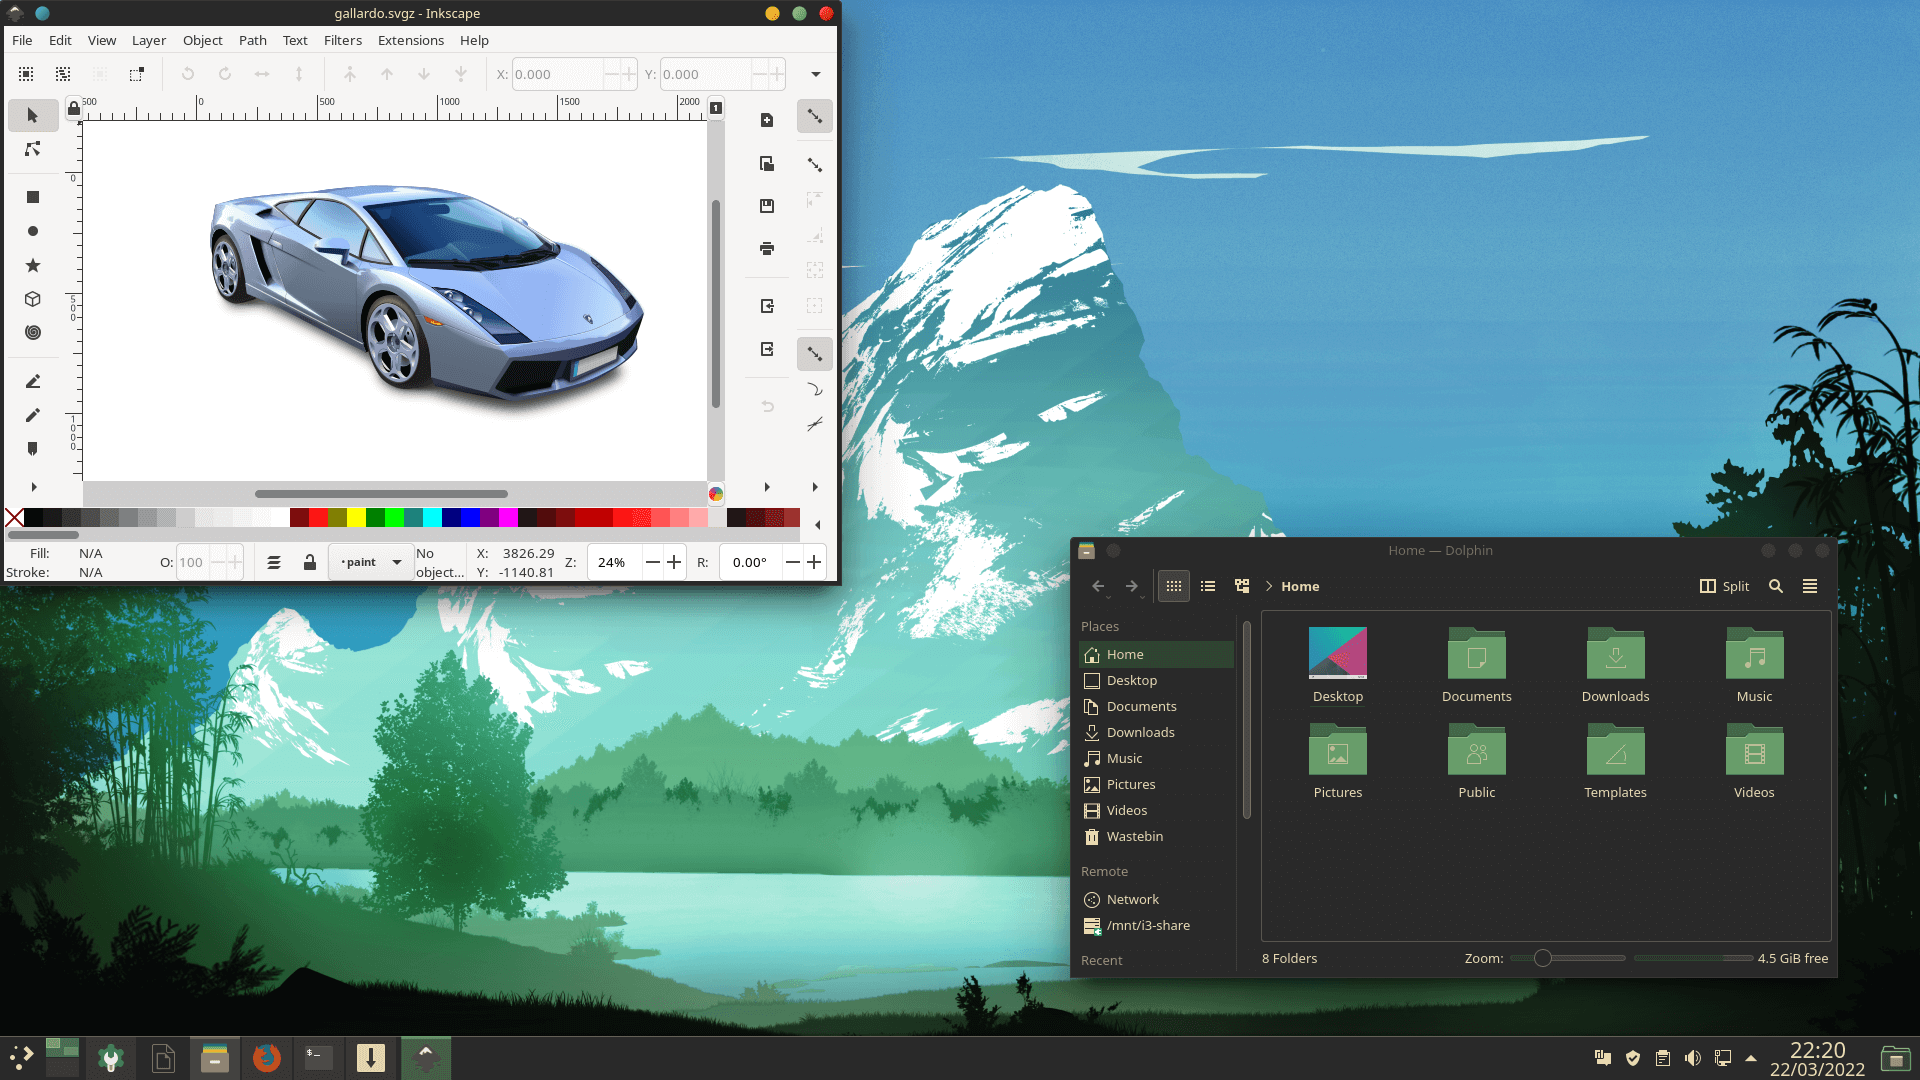The height and width of the screenshot is (1080, 1920).
Task: Launch Firefox from the taskbar
Action: click(266, 1058)
